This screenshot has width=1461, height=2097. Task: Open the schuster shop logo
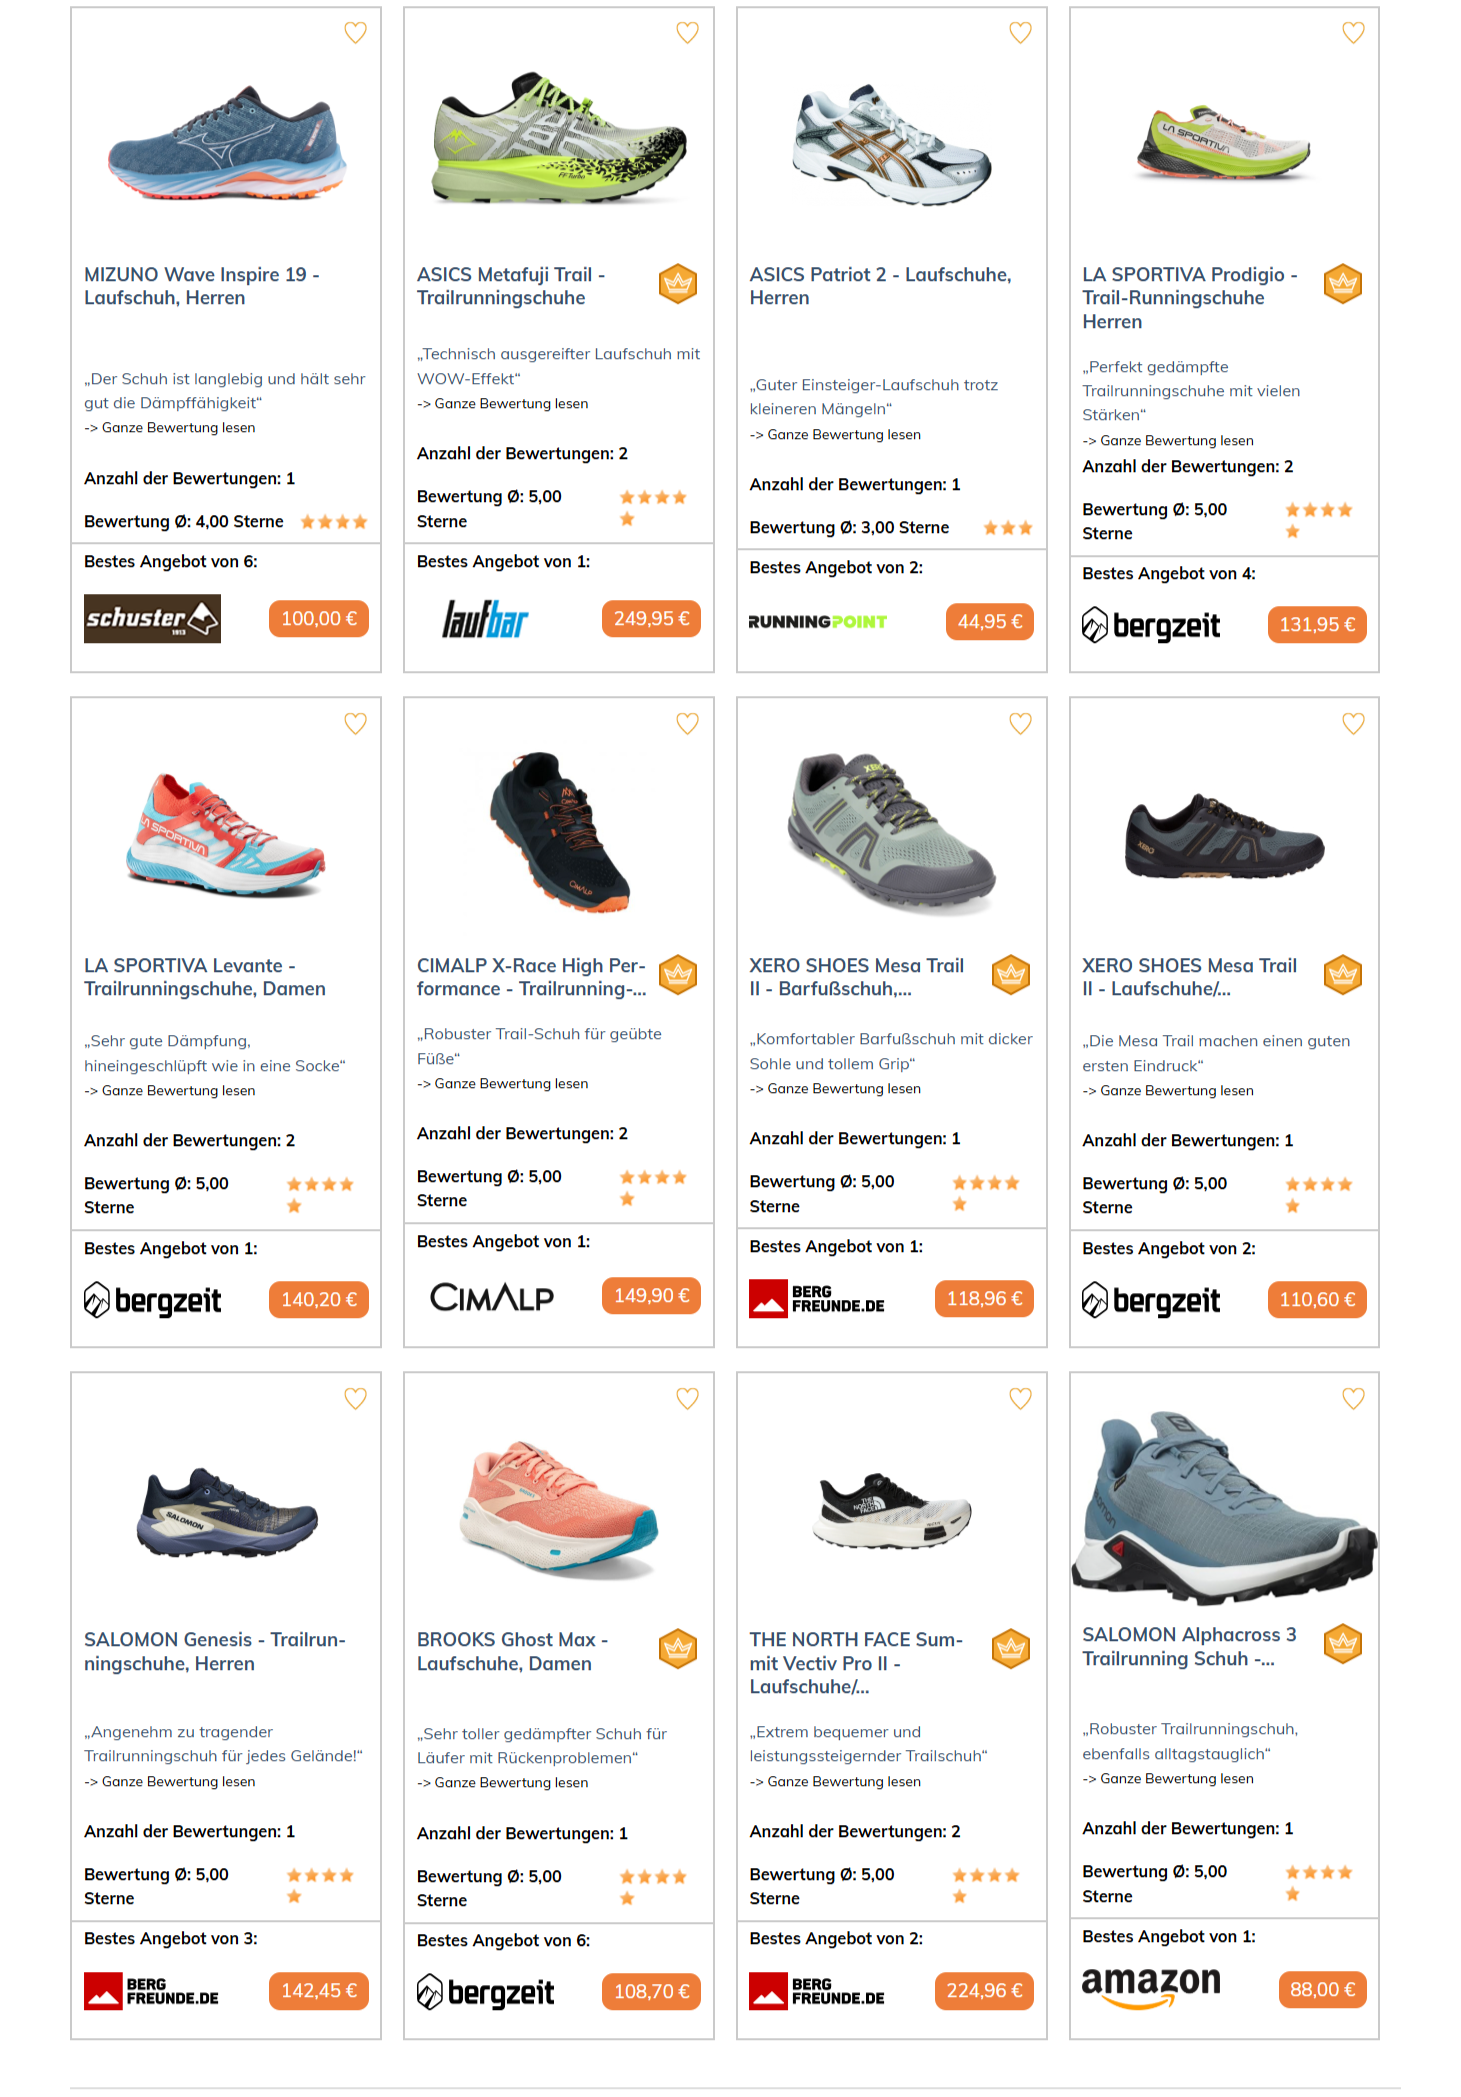152,619
